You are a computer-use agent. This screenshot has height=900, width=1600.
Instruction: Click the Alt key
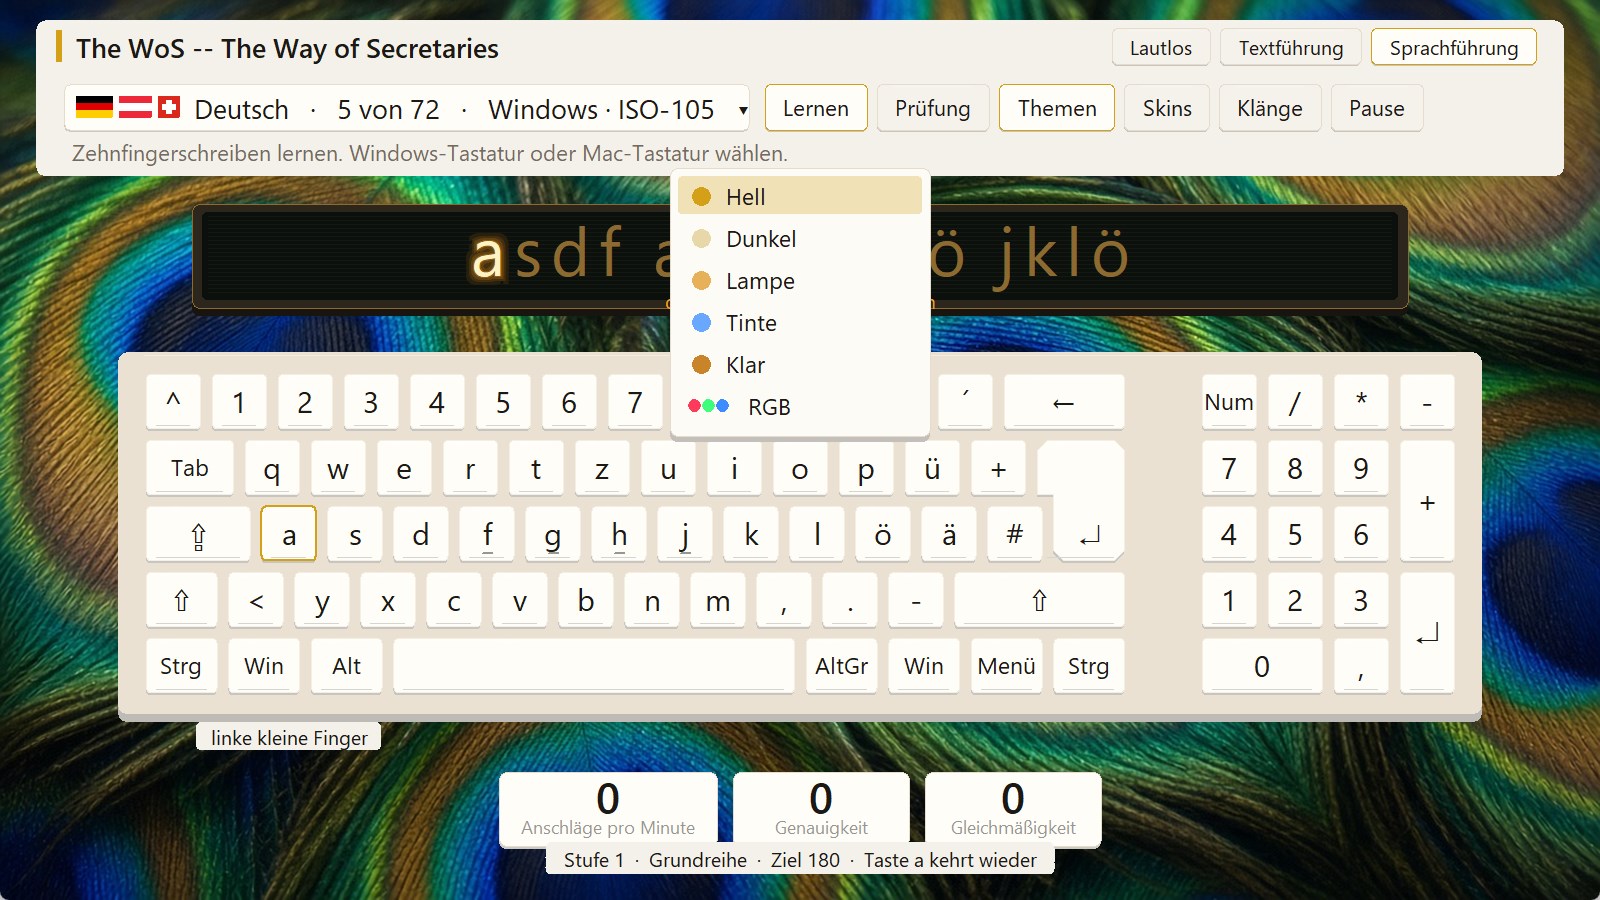click(x=347, y=666)
